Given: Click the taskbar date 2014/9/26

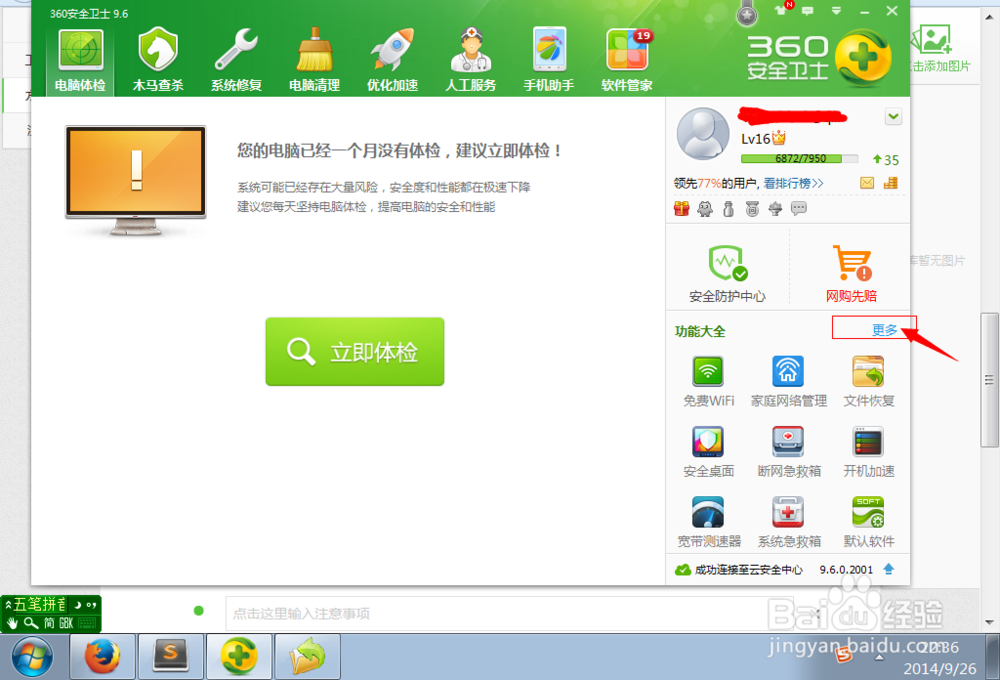Looking at the screenshot, I should click(x=939, y=669).
